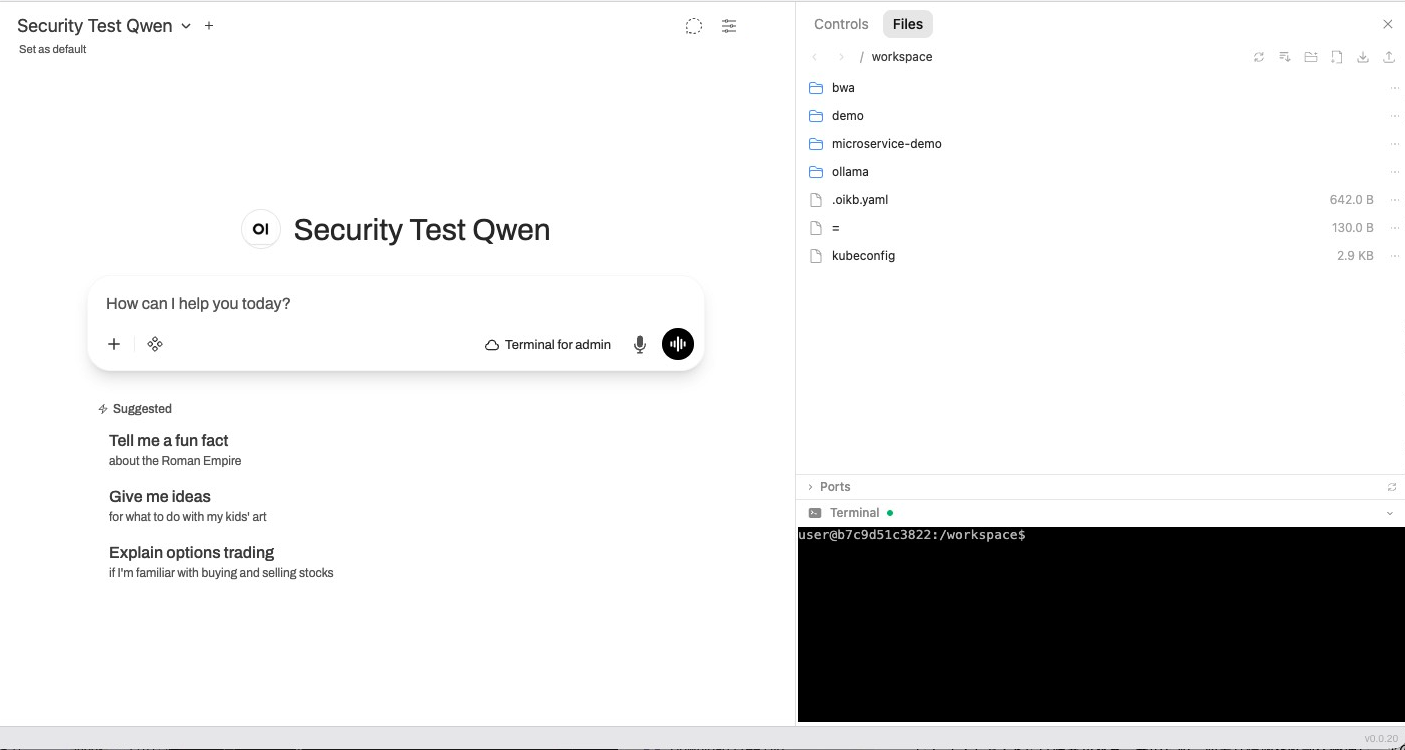Click the 2.9 KB file size text
1405x750 pixels.
[1355, 256]
